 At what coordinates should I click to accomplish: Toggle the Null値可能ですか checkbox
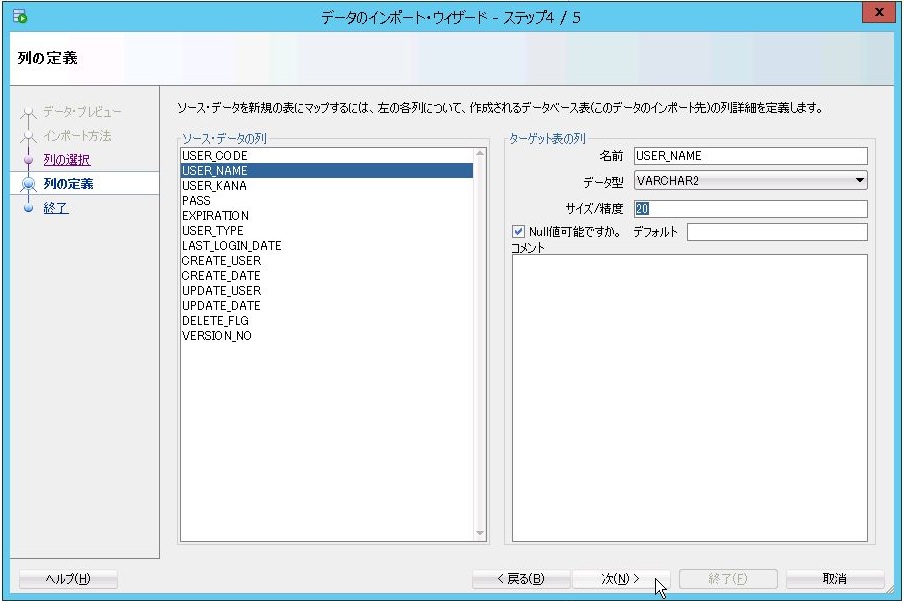click(518, 232)
